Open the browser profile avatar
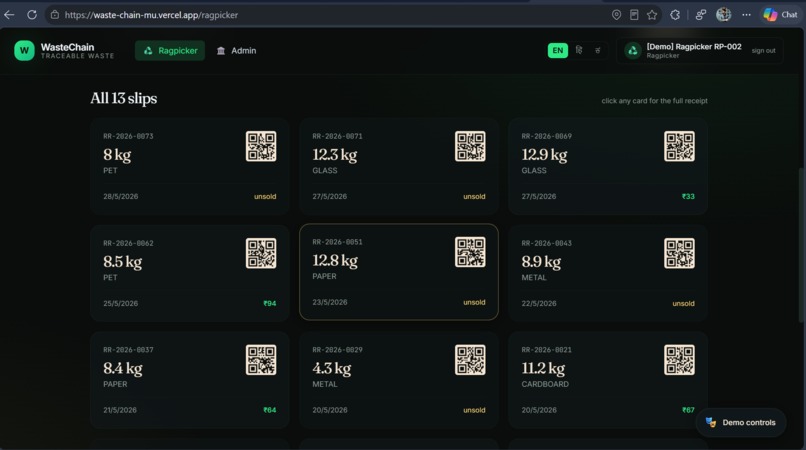Screen dimensions: 806x450 point(724,15)
